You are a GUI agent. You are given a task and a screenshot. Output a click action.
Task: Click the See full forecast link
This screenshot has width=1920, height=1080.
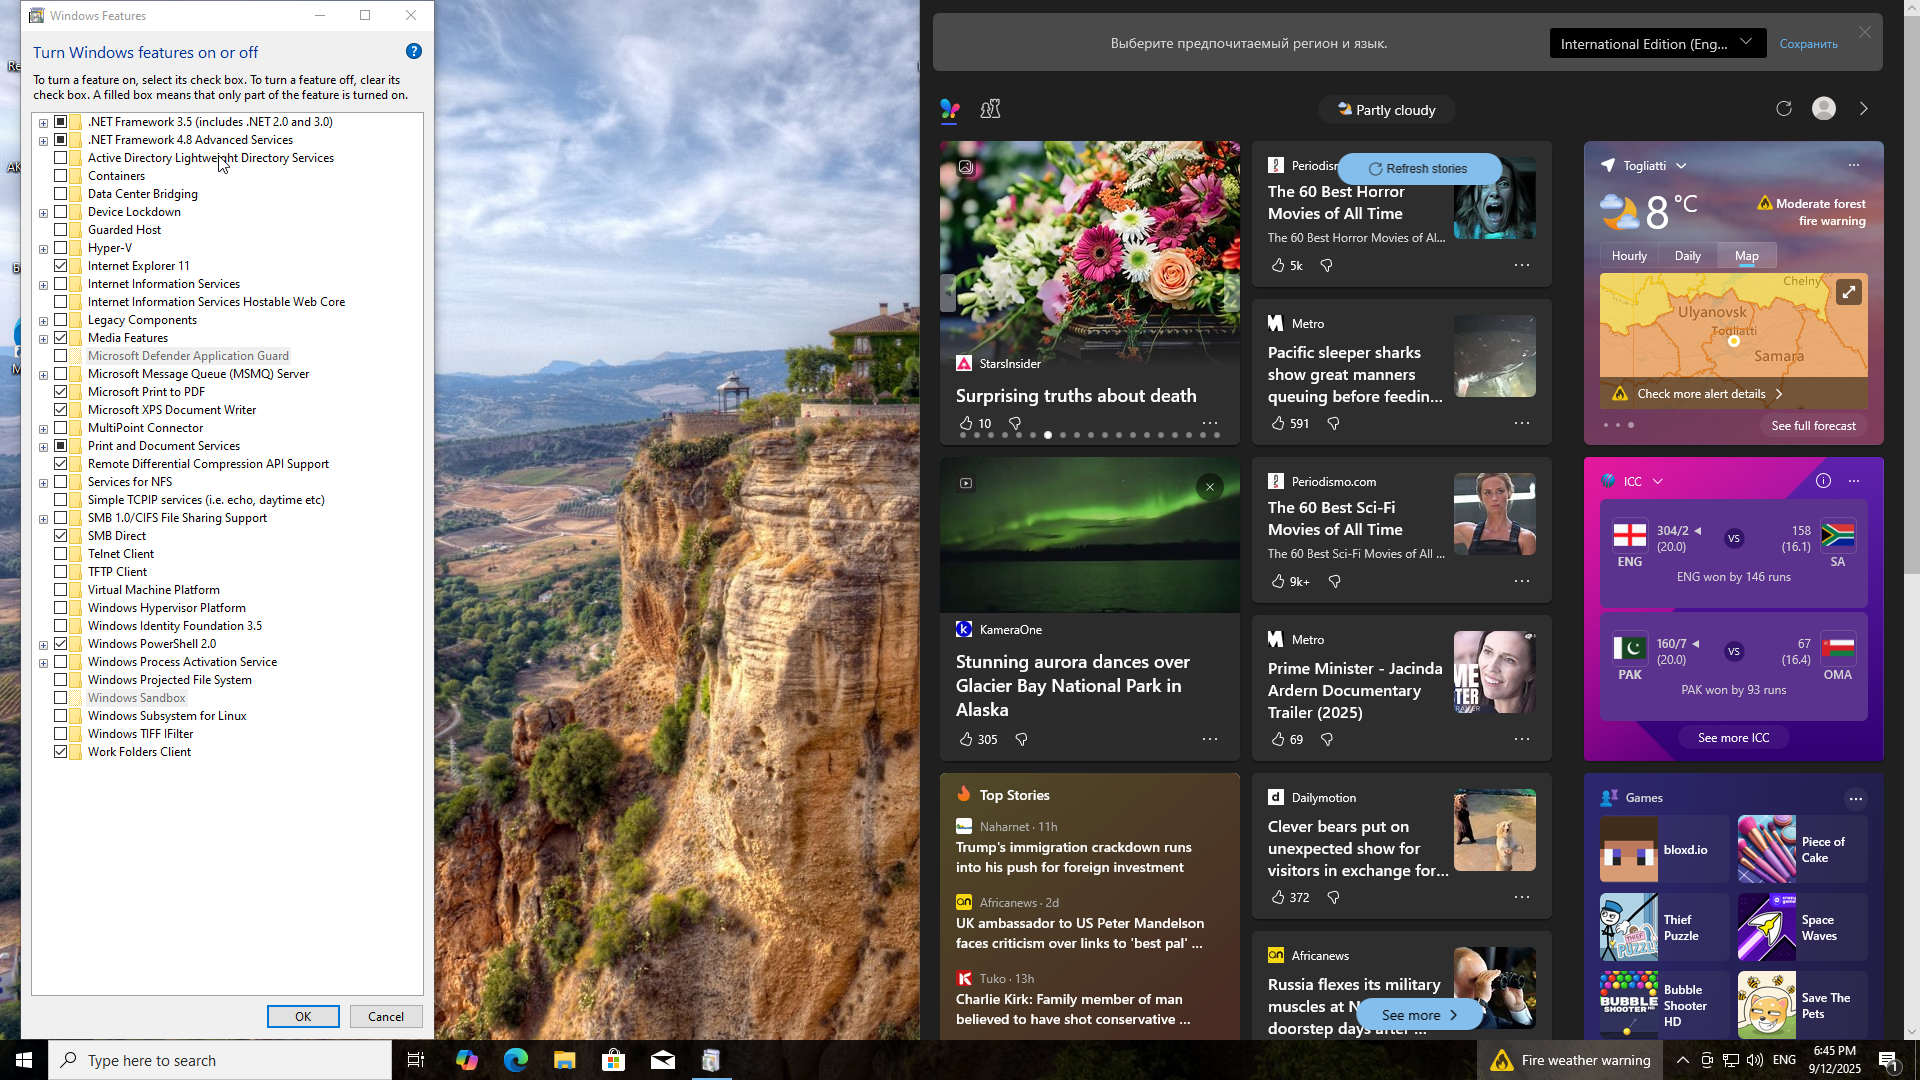(1812, 426)
